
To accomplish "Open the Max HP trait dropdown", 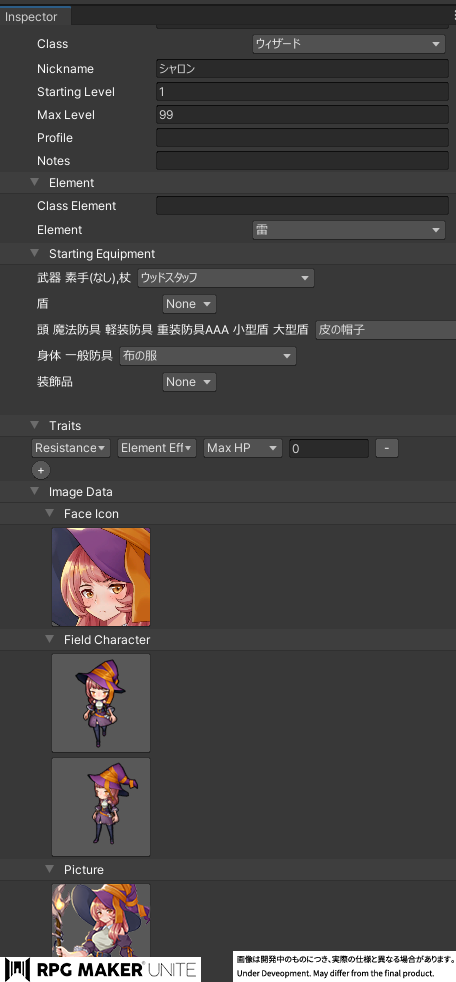I will click(242, 448).
